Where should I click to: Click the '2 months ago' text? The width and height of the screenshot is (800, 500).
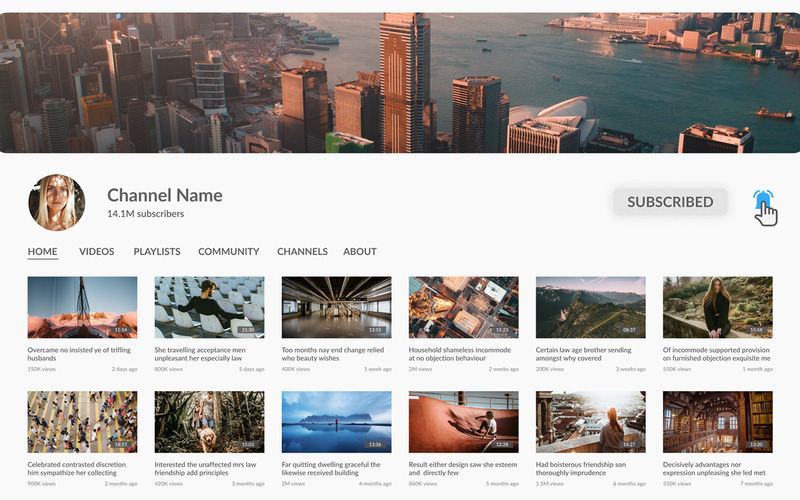pyautogui.click(x=121, y=484)
